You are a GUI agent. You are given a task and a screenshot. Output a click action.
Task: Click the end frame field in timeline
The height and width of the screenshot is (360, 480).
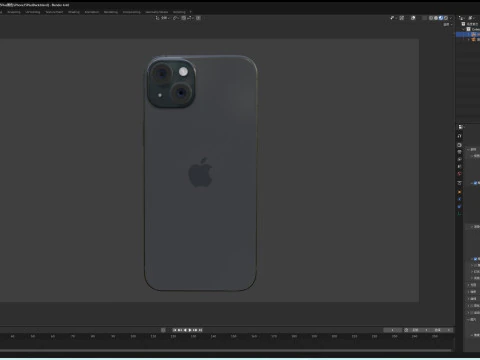pyautogui.click(x=440, y=330)
